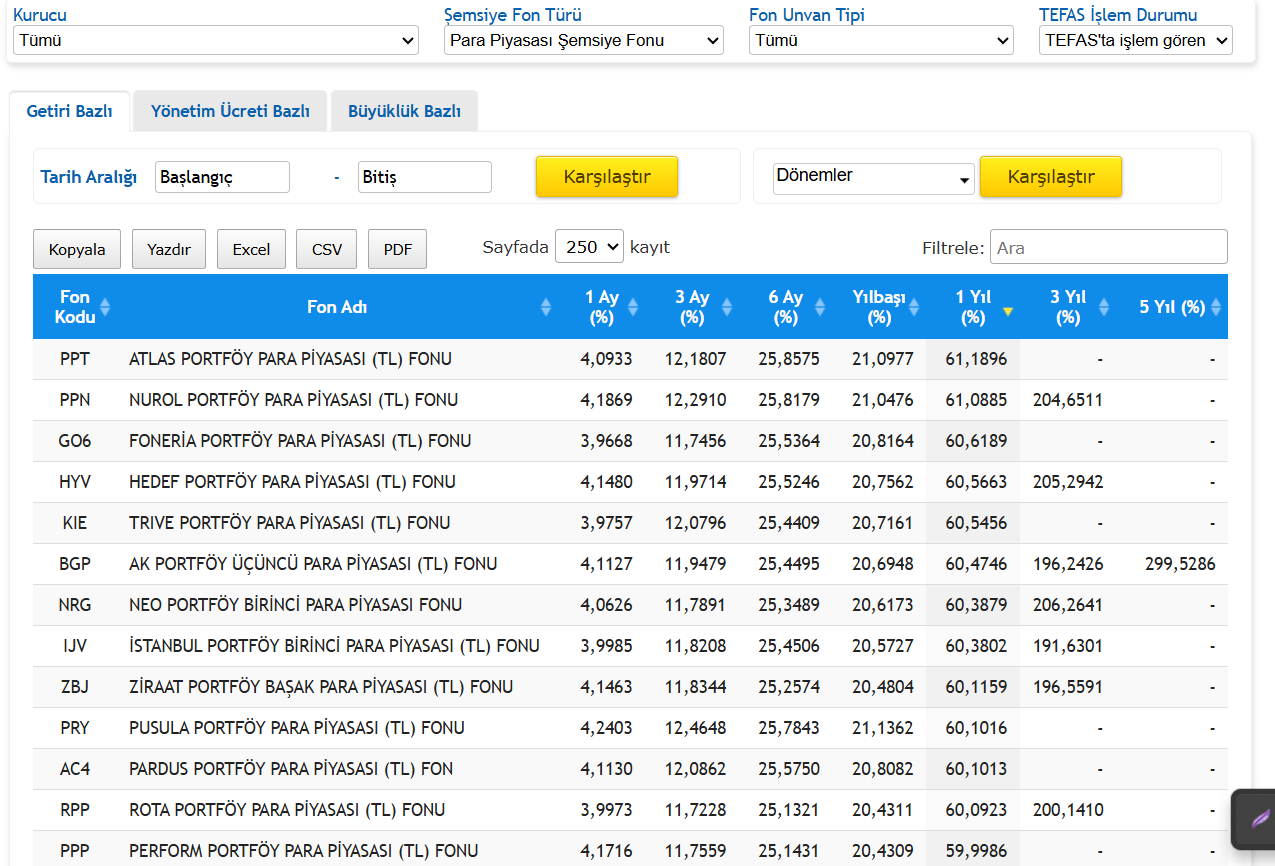Change the Sayfada 250 records-per-page dropdown
Screen dimensions: 1275x866
[589, 247]
